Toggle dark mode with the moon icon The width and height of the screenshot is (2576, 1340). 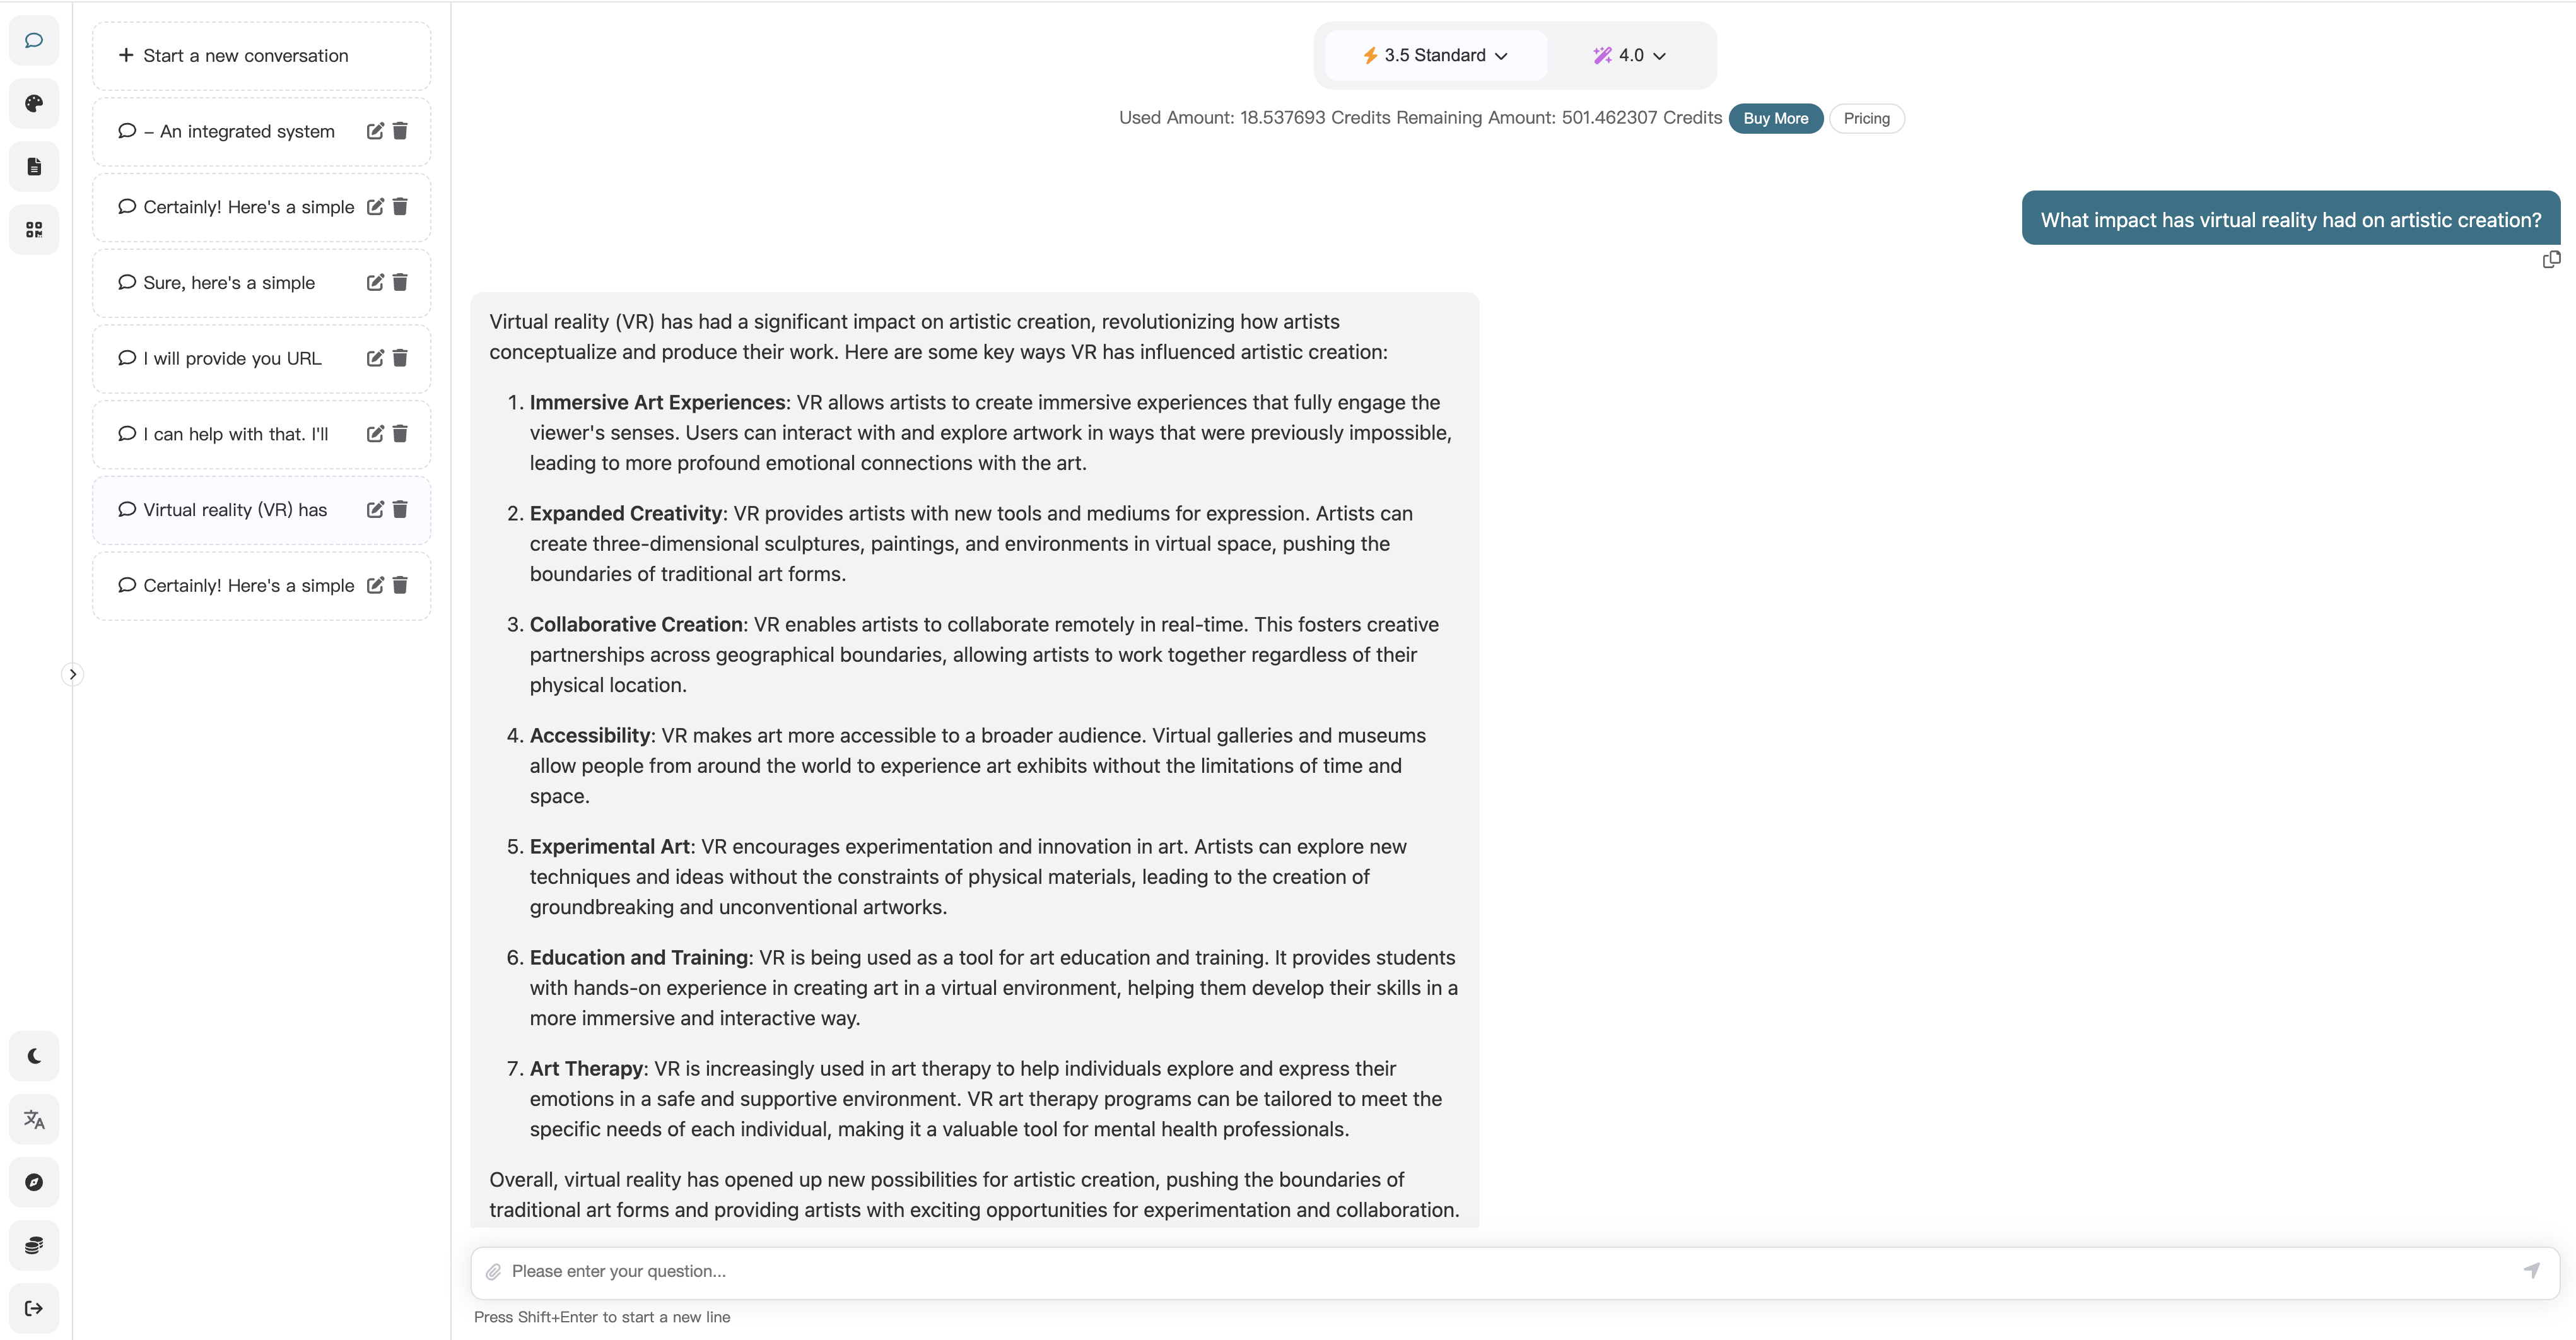(34, 1055)
